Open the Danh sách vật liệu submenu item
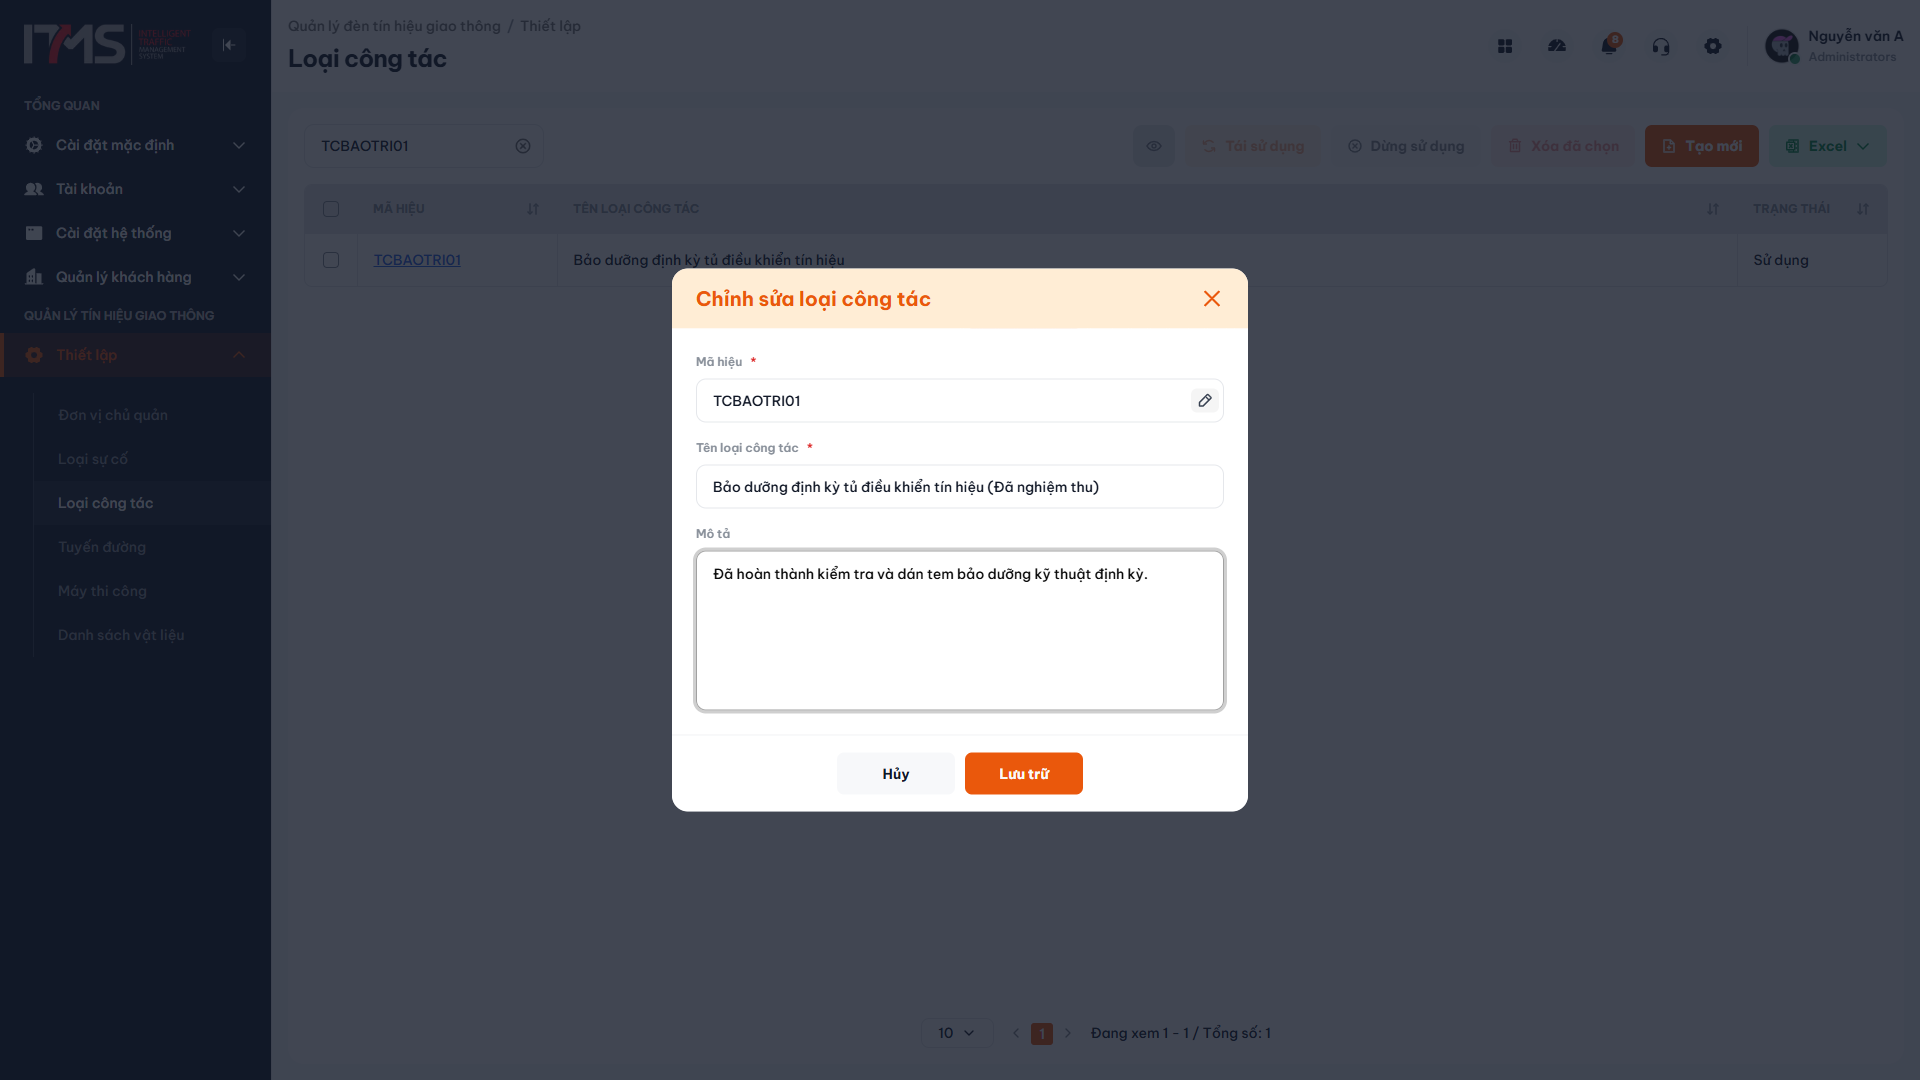Screen dimensions: 1920x1080 click(121, 635)
